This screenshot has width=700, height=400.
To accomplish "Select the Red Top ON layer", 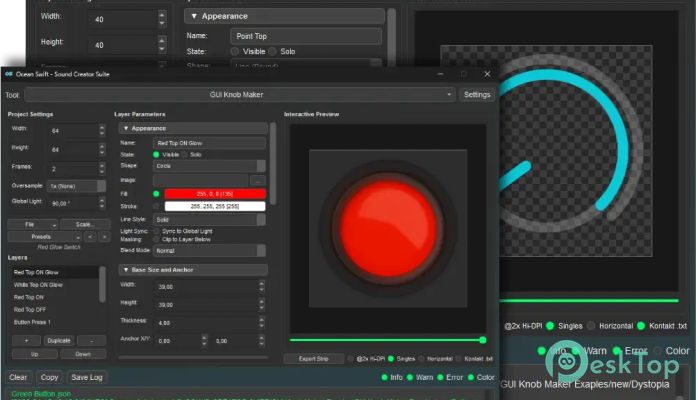I will click(54, 297).
